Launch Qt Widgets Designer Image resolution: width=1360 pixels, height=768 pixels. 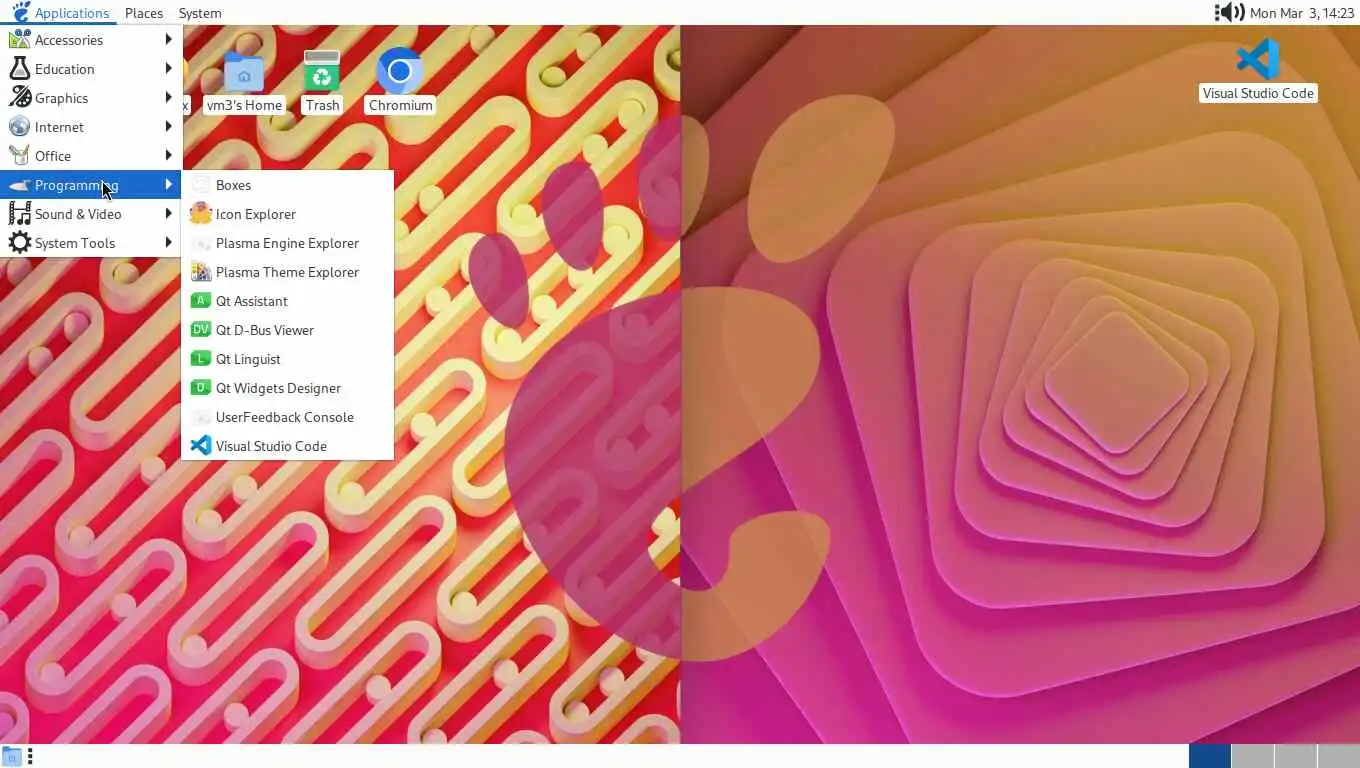[287, 388]
